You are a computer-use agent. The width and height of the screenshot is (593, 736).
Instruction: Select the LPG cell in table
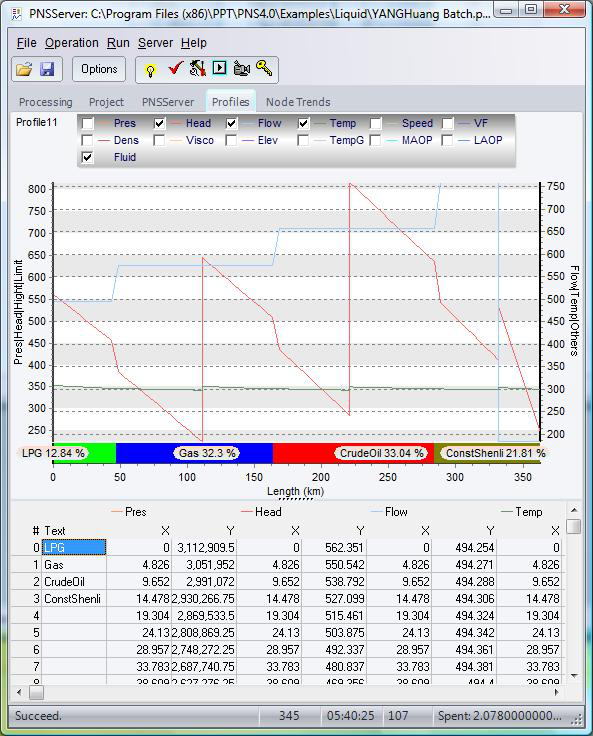(74, 548)
